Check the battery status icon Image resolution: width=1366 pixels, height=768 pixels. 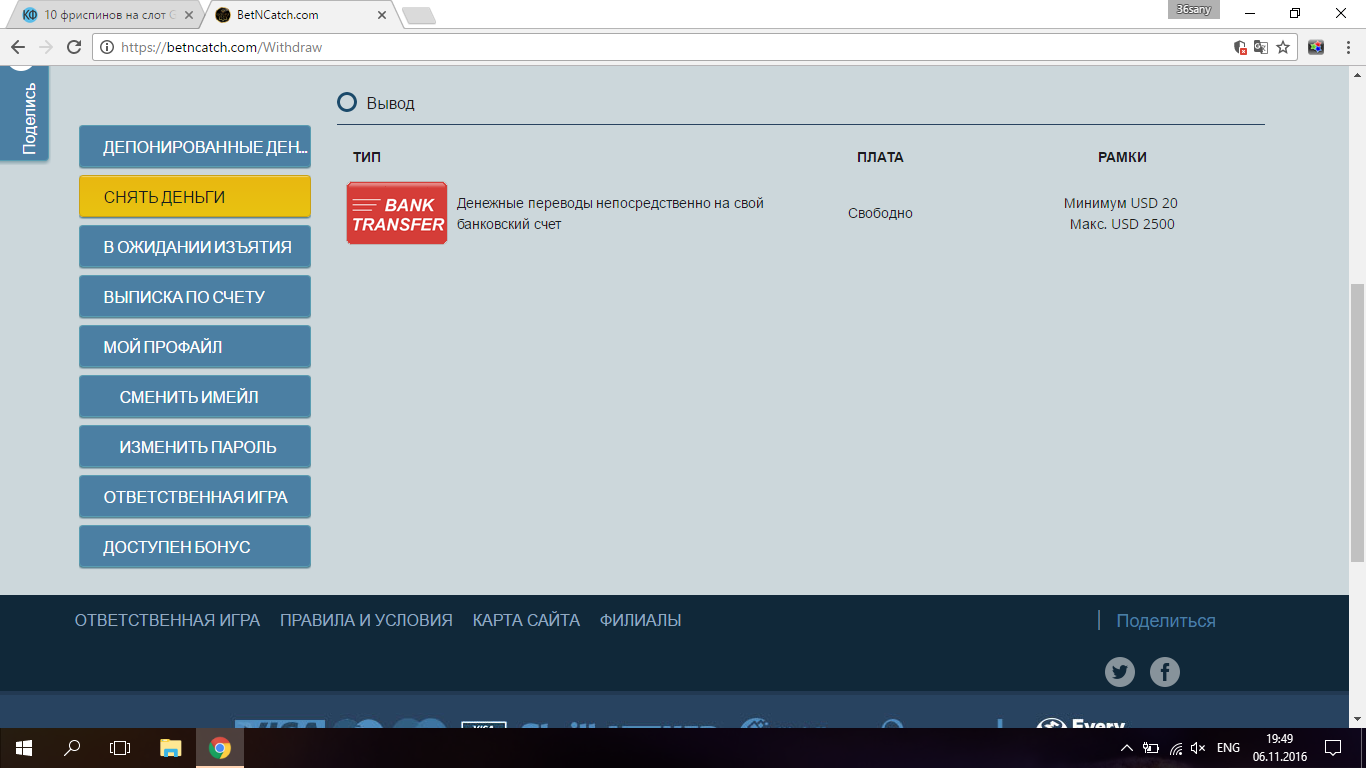1151,748
